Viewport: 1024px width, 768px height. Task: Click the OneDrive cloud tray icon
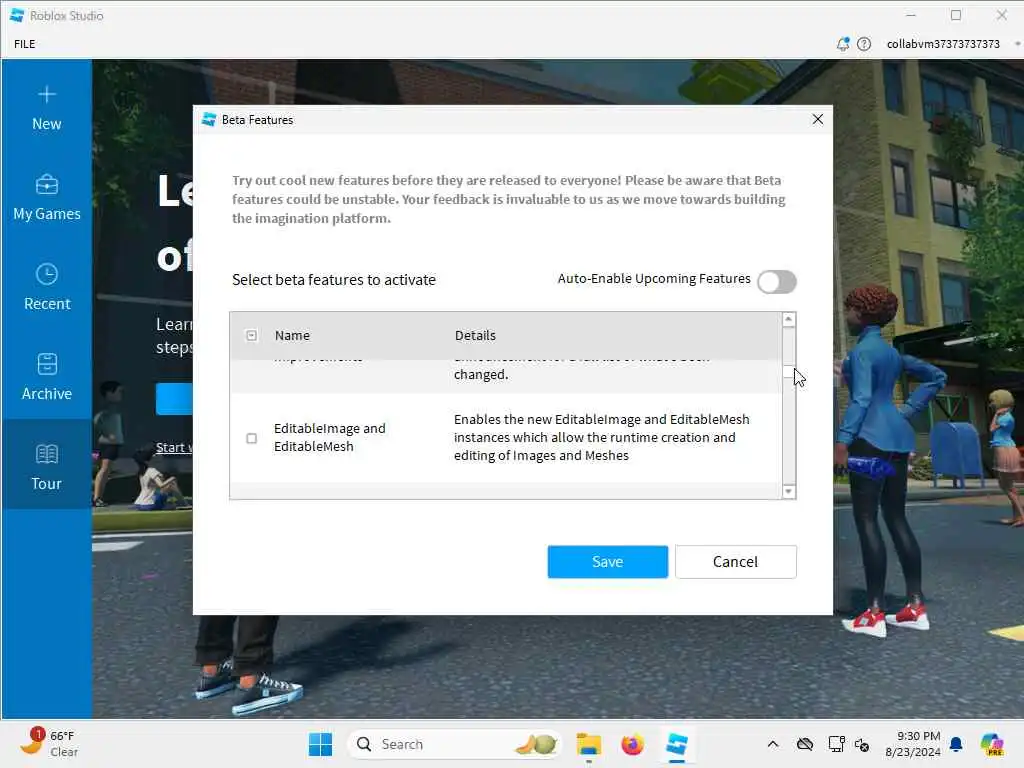point(805,744)
